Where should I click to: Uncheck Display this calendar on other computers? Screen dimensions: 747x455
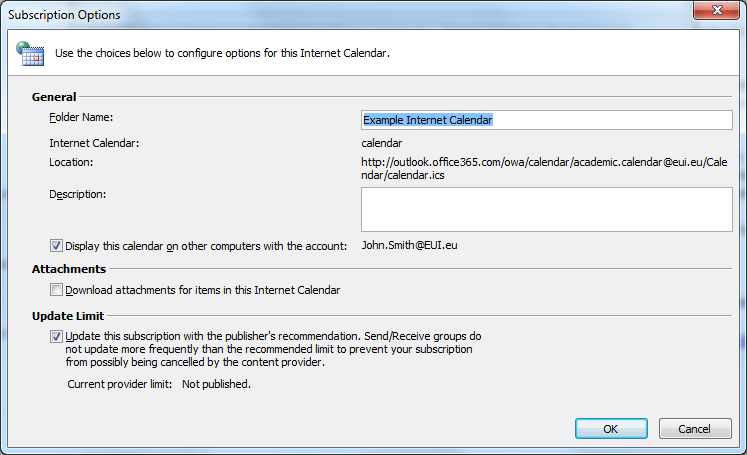[x=56, y=245]
